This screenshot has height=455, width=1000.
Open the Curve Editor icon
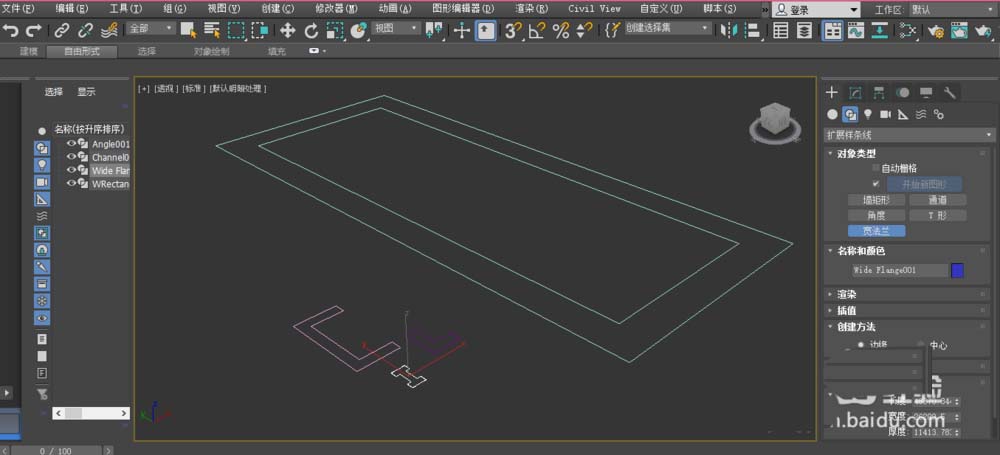tap(855, 30)
